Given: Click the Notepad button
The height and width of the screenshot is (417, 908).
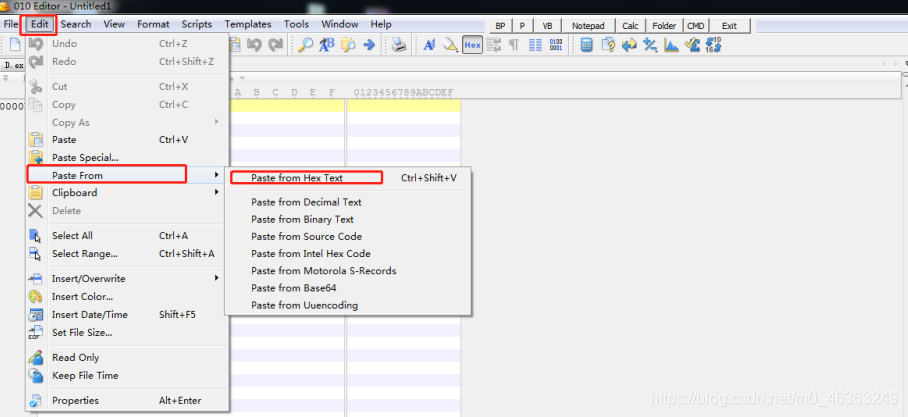Looking at the screenshot, I should click(x=588, y=25).
